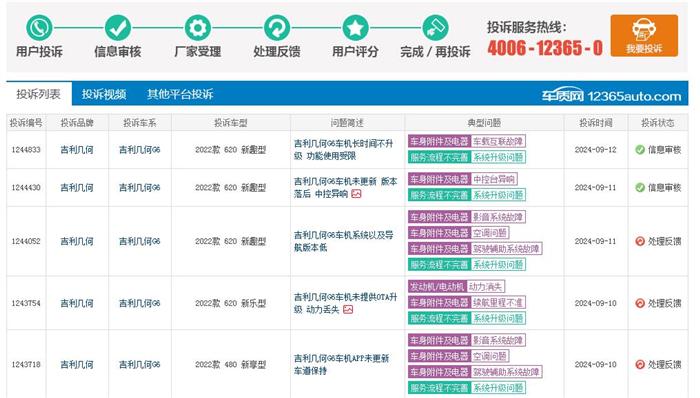700x398 pixels.
Task: Select the 投诉列表 tab
Action: pyautogui.click(x=39, y=94)
